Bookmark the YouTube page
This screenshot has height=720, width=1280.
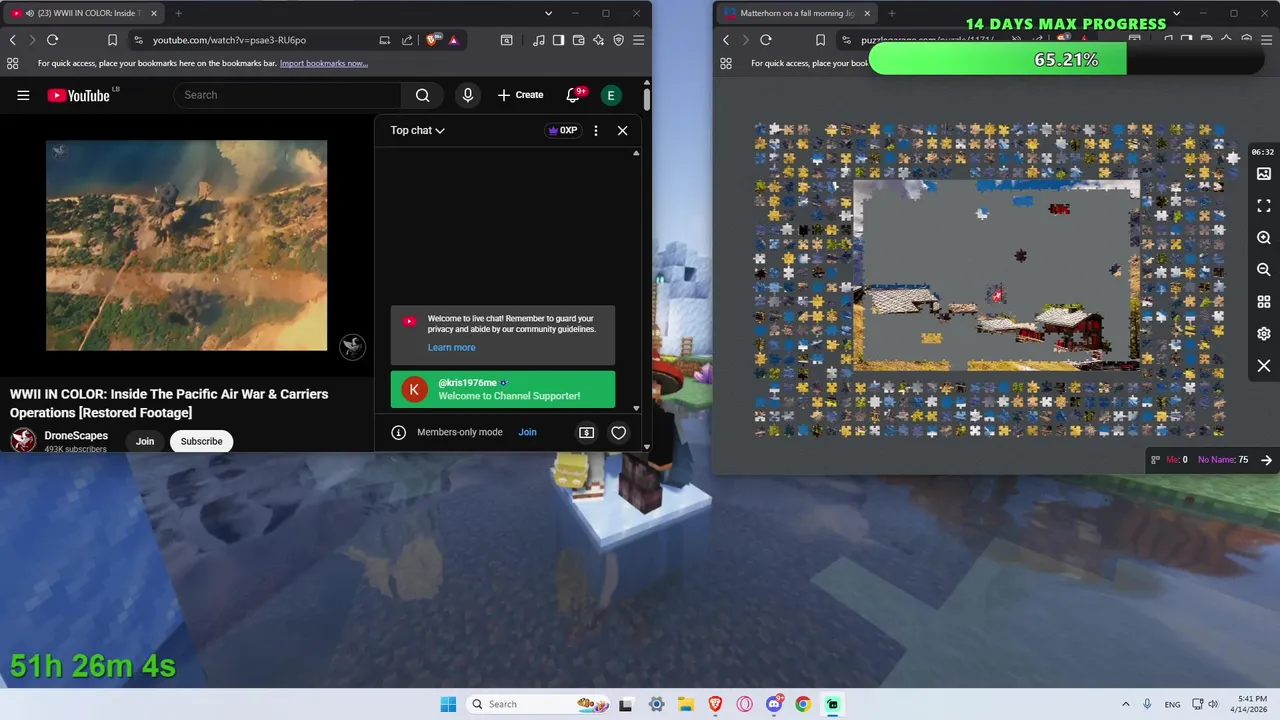112,40
